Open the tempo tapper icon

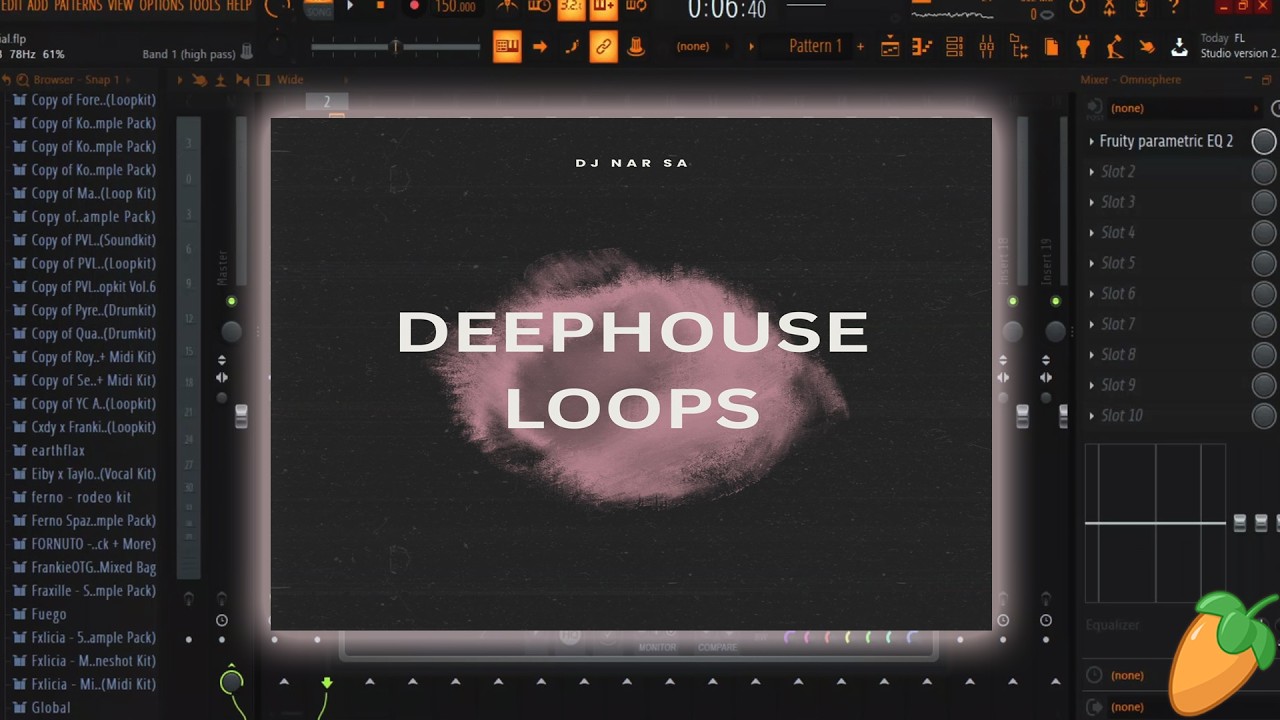point(1115,46)
